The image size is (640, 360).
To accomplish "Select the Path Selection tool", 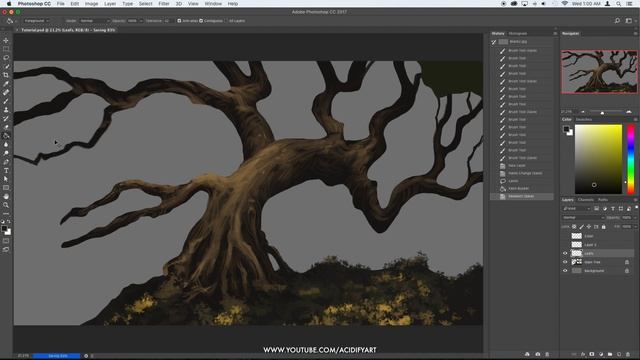I will (6, 179).
